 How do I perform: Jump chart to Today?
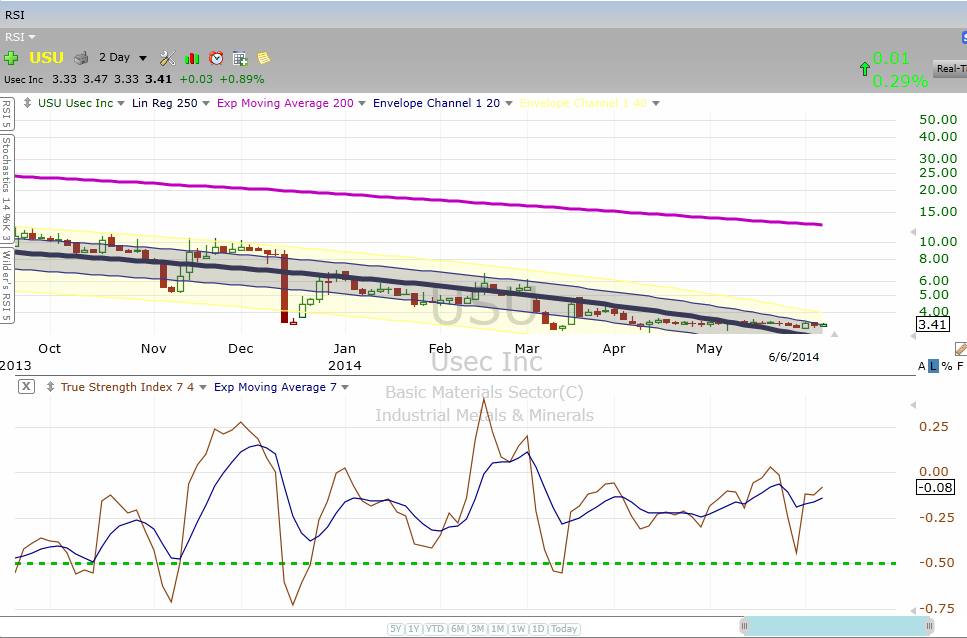click(x=564, y=629)
